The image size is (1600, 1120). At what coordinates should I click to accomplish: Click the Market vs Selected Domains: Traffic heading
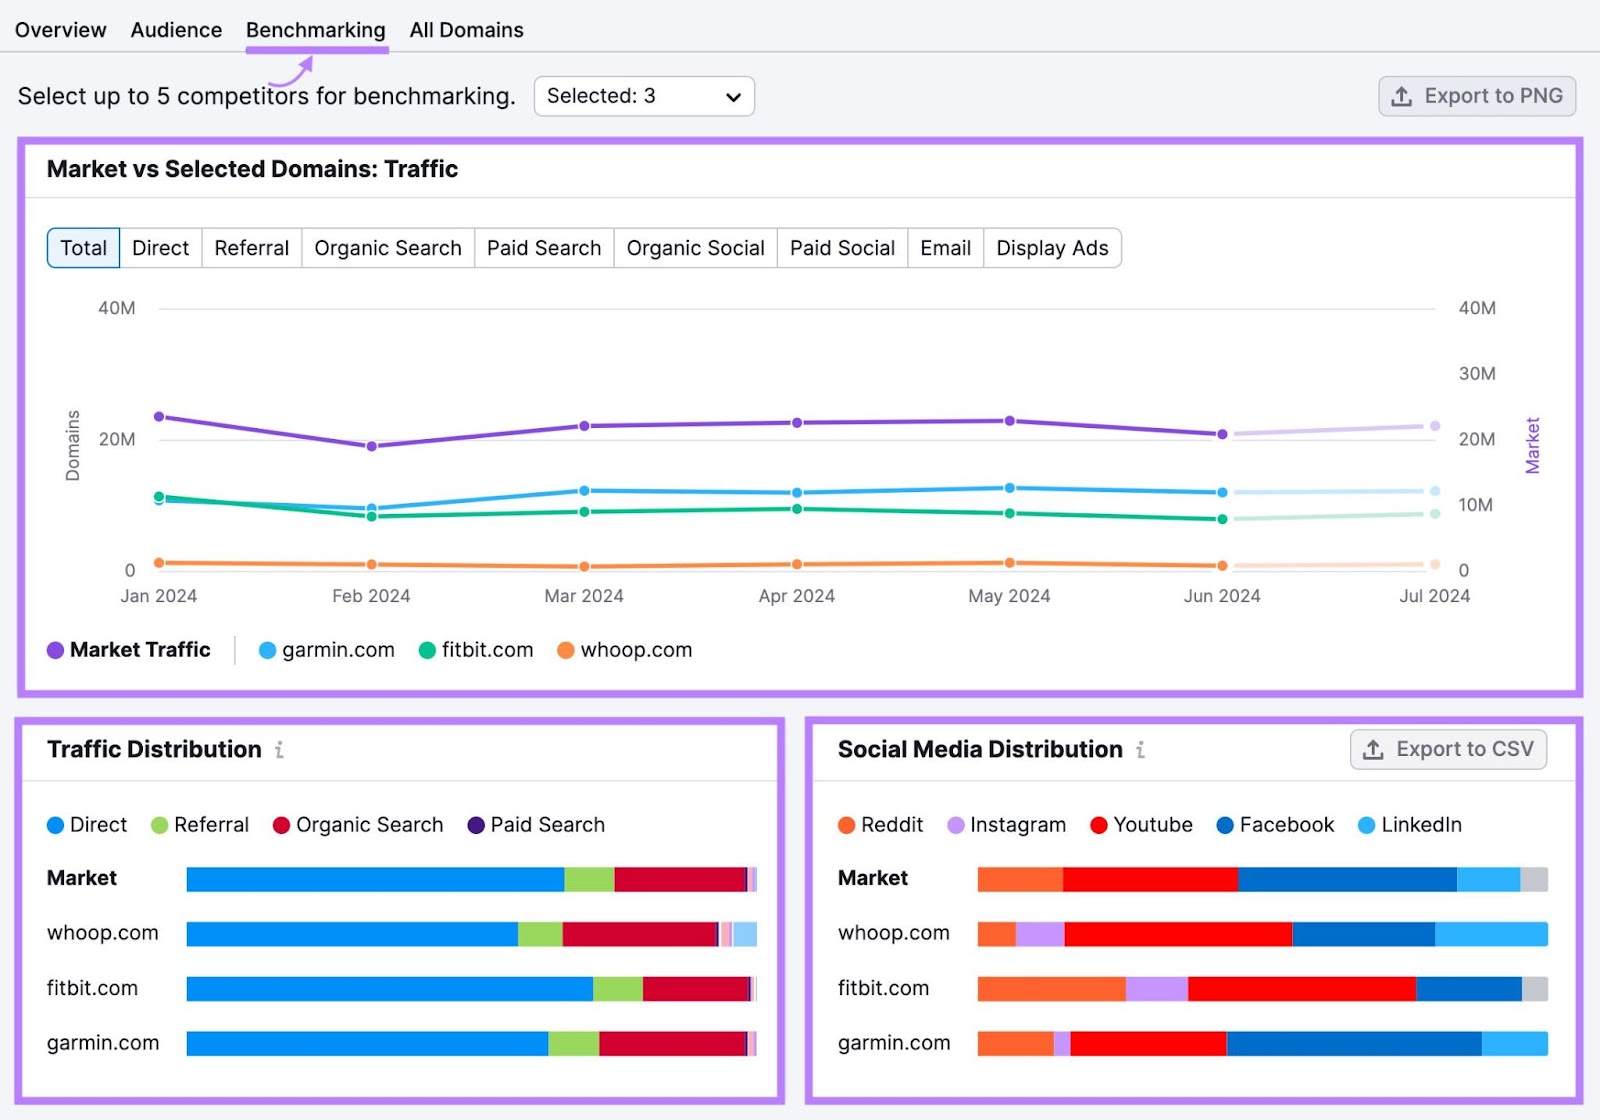point(252,169)
